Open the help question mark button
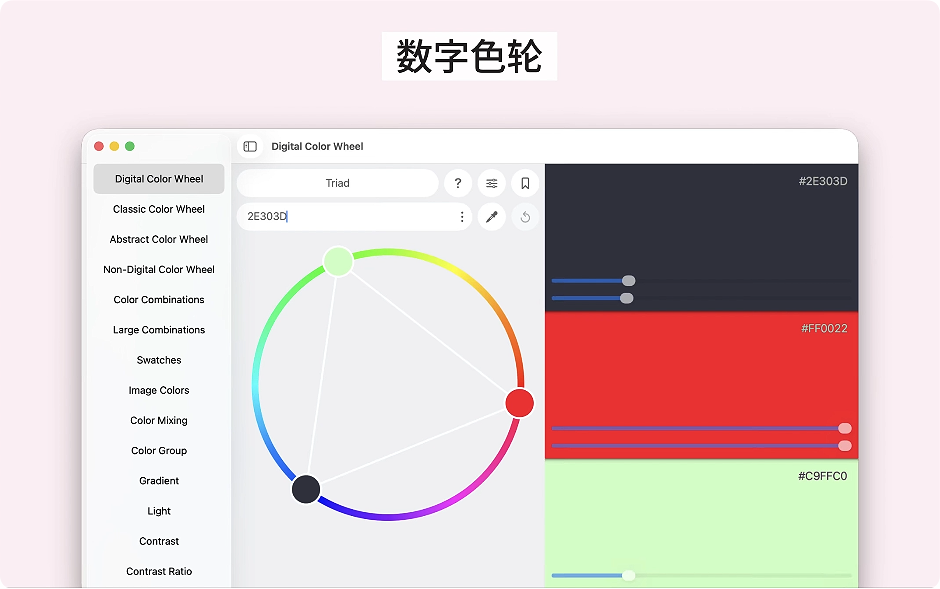The width and height of the screenshot is (940, 589). pyautogui.click(x=457, y=183)
